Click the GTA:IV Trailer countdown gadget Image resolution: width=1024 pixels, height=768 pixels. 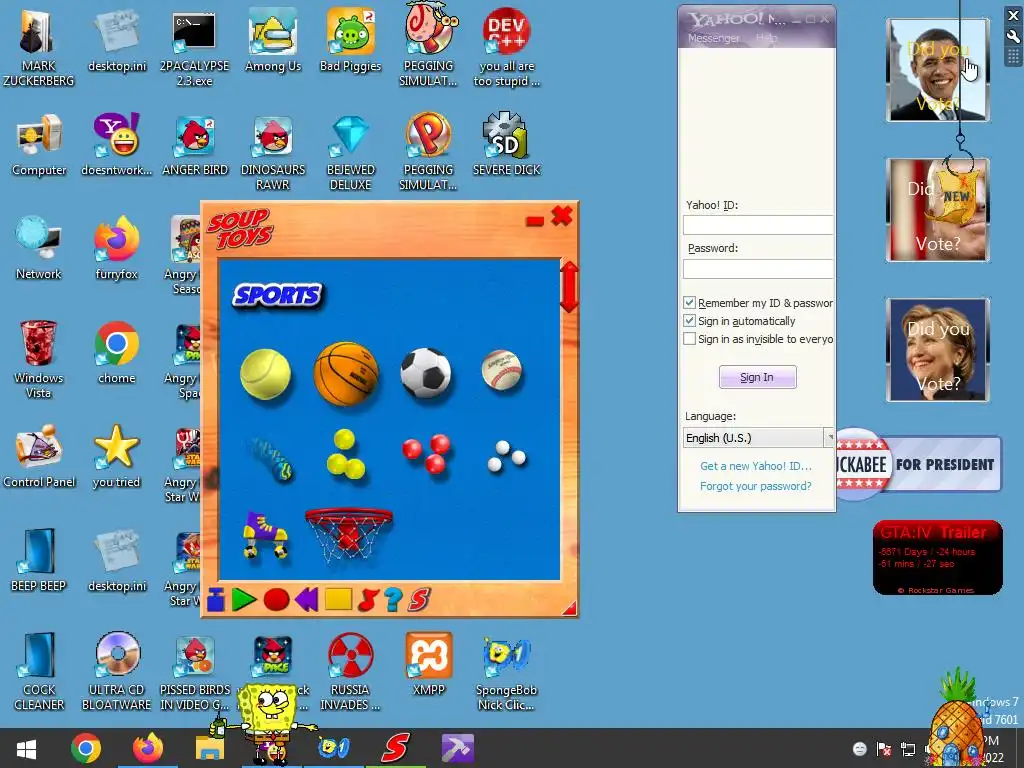point(938,558)
